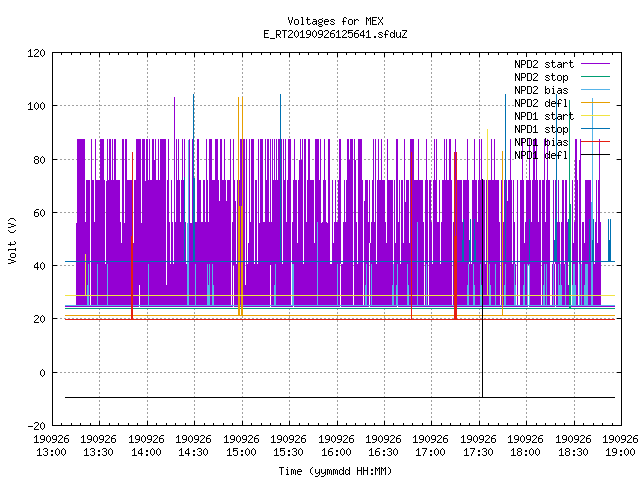Click the 15:00 time tick label
Screen dimensions: 640x480
241,452
